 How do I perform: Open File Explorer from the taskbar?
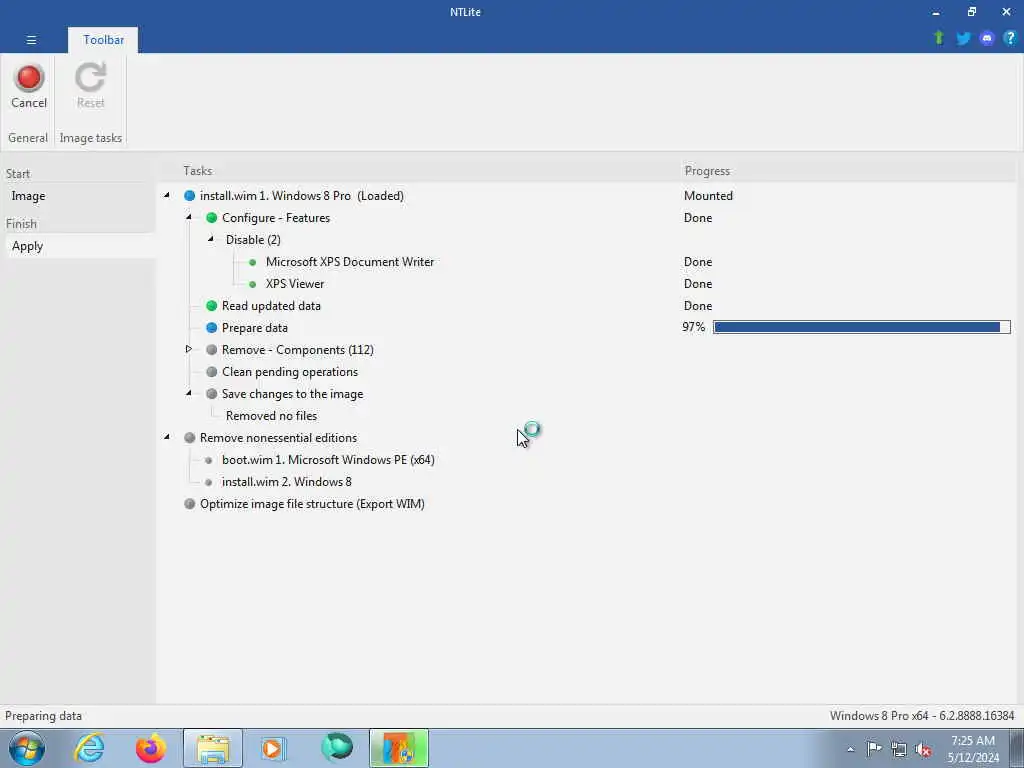coord(213,748)
